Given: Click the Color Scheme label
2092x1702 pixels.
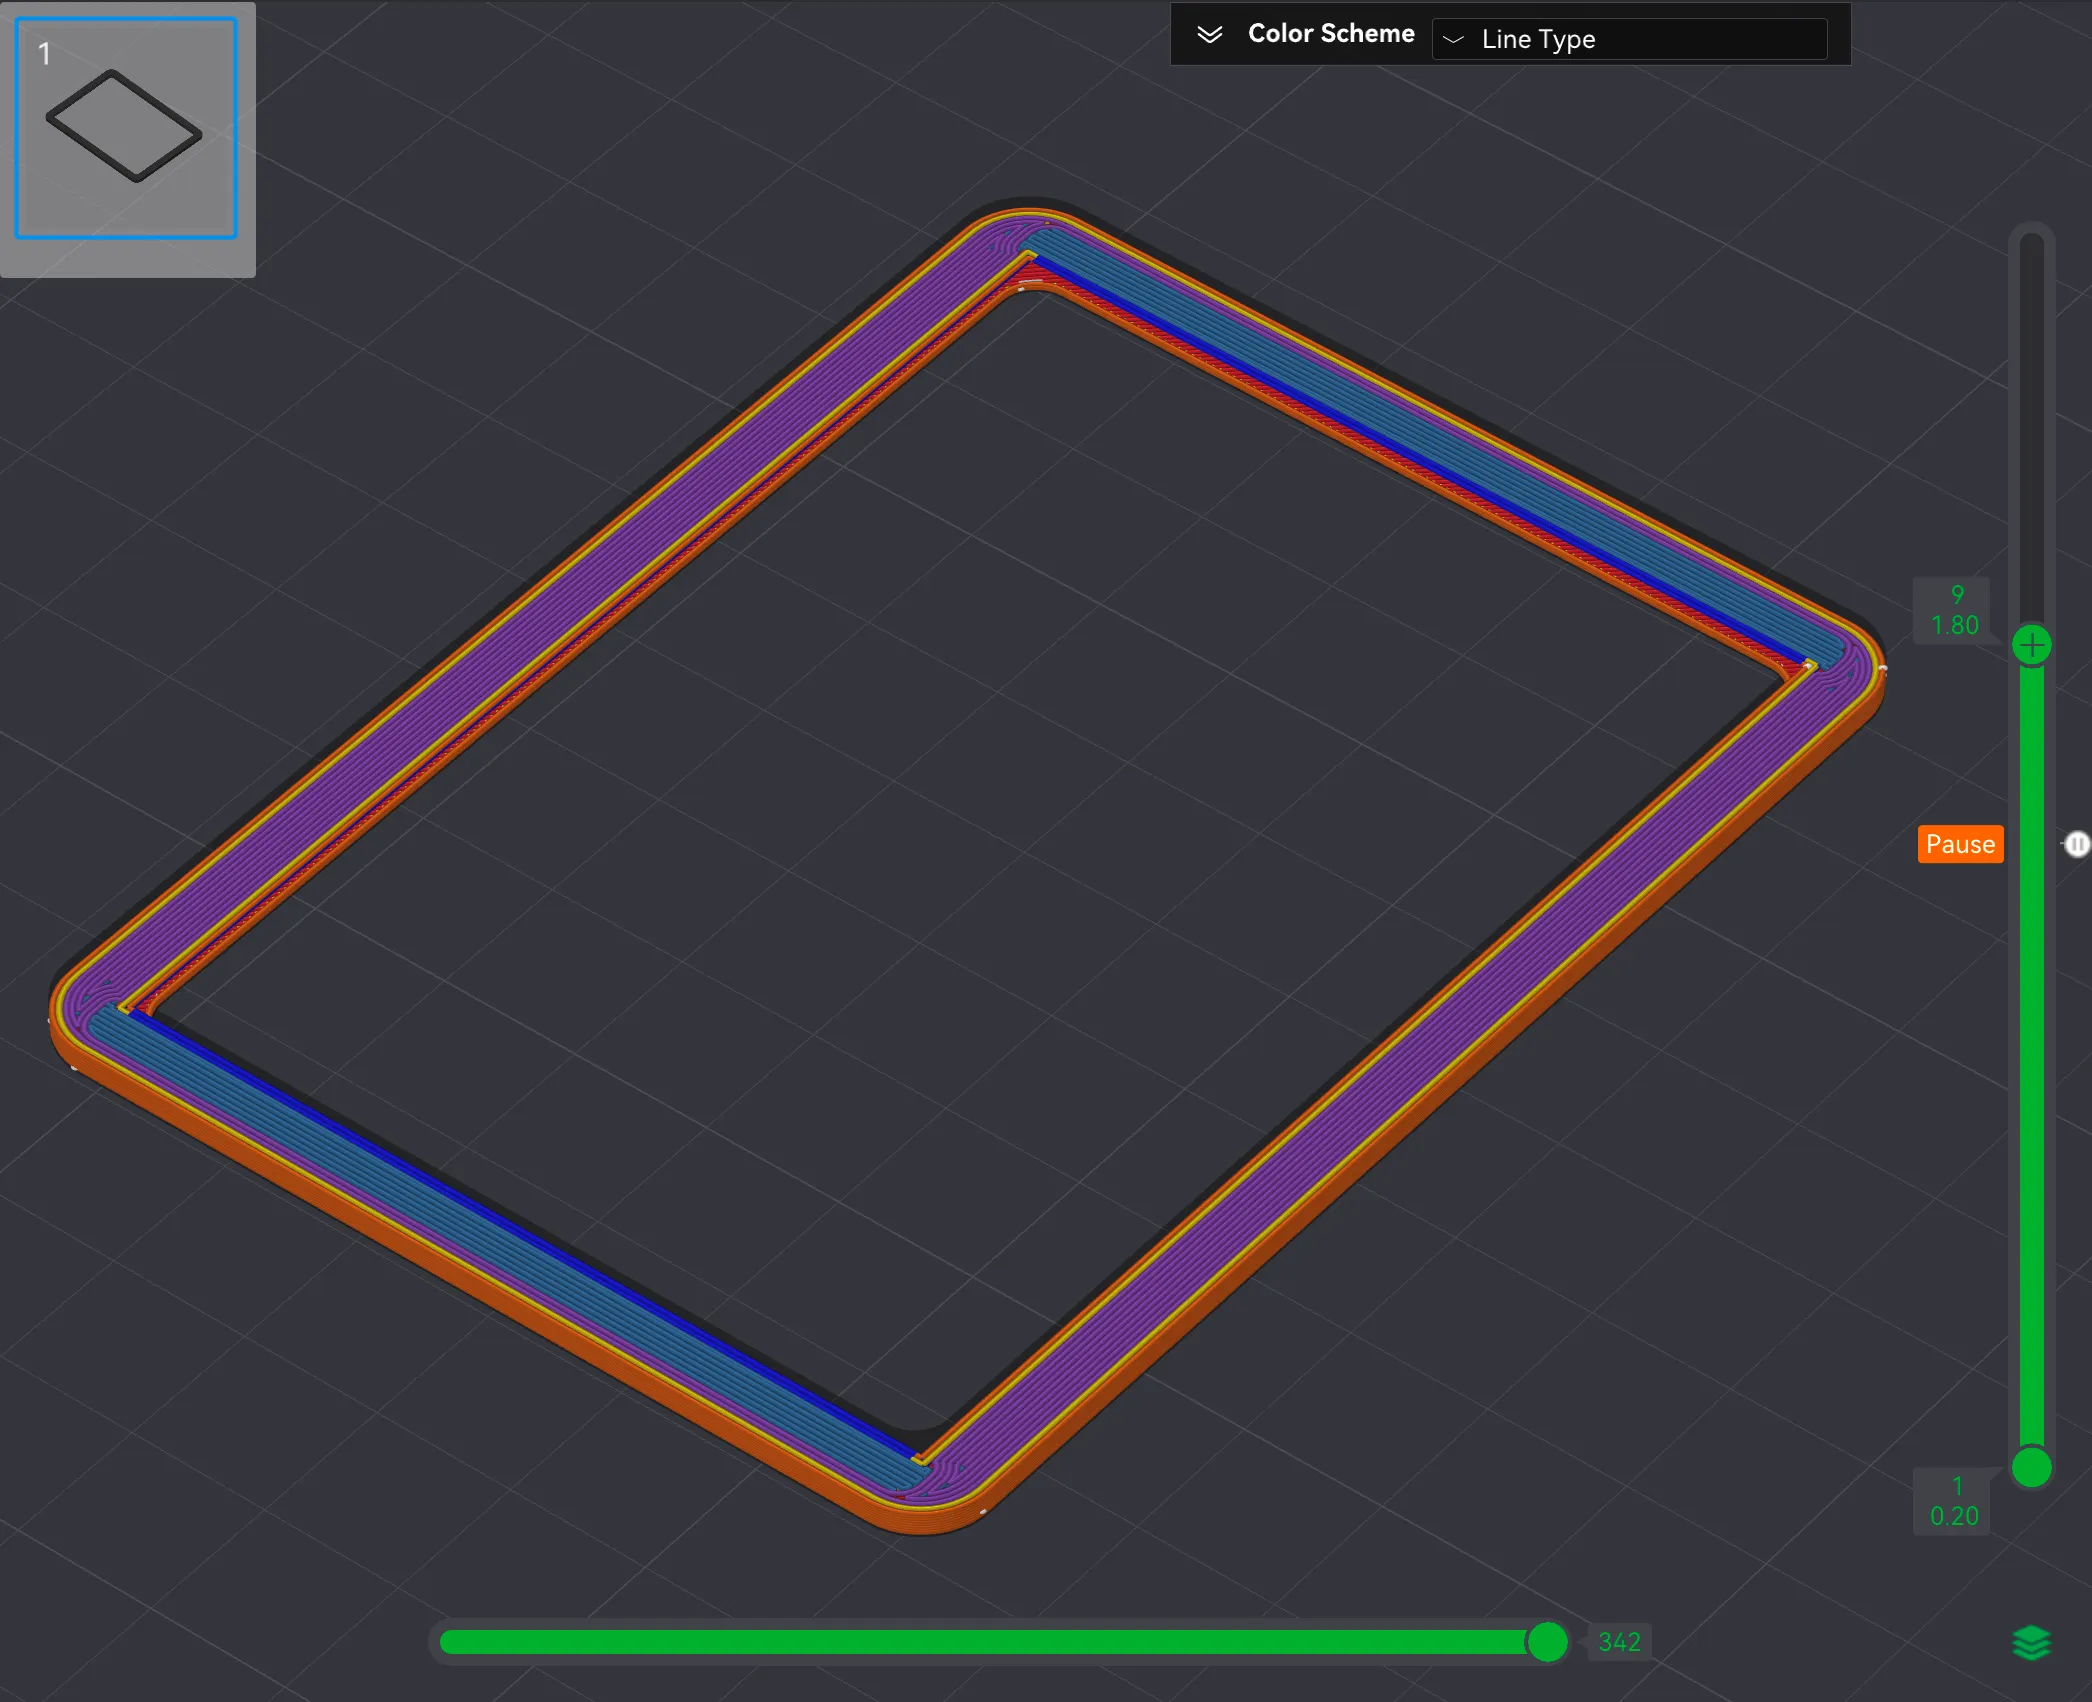Looking at the screenshot, I should pyautogui.click(x=1331, y=34).
